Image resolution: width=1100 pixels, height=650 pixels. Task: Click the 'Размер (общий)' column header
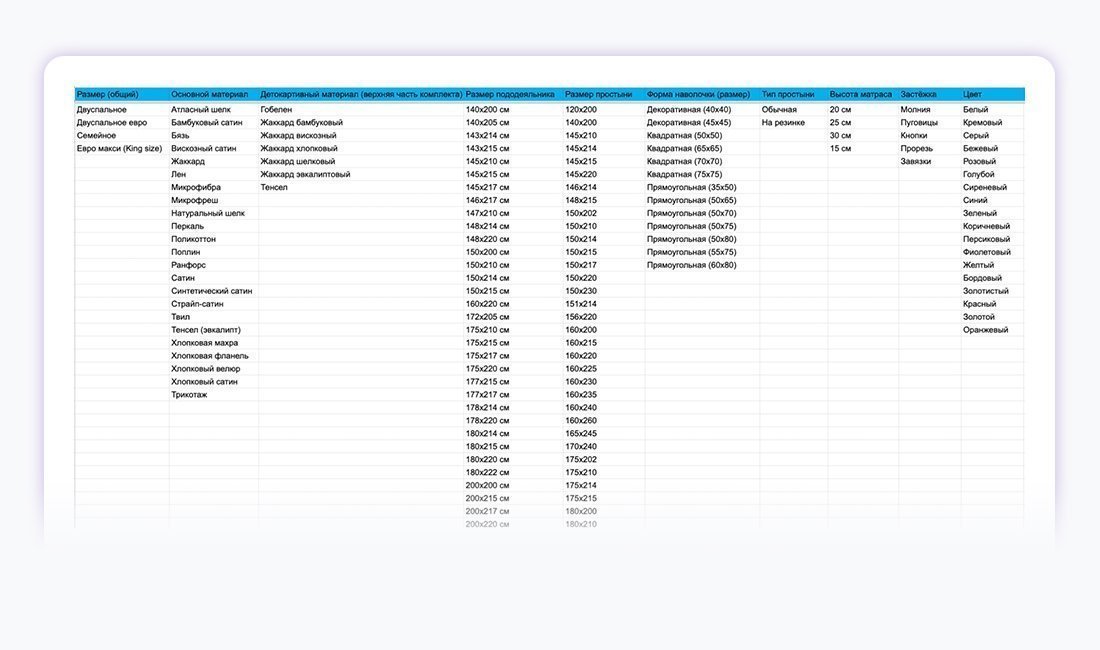[x=107, y=94]
